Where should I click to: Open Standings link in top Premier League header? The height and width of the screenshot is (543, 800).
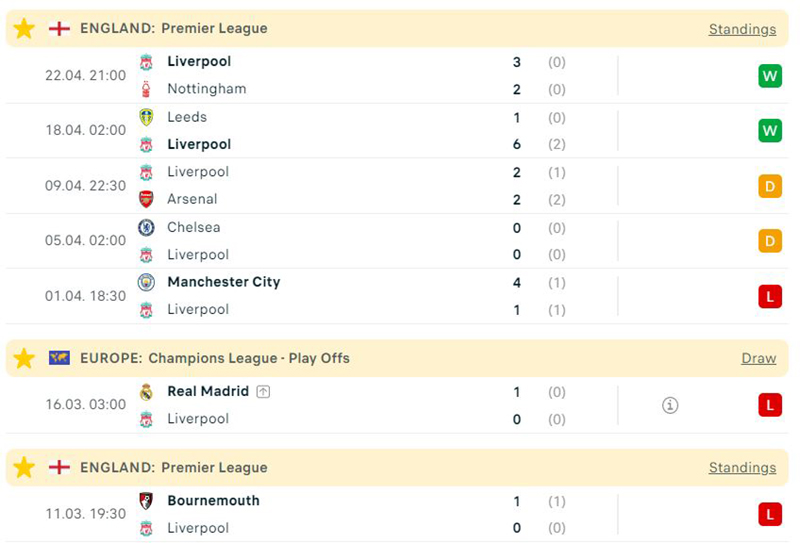click(x=742, y=29)
